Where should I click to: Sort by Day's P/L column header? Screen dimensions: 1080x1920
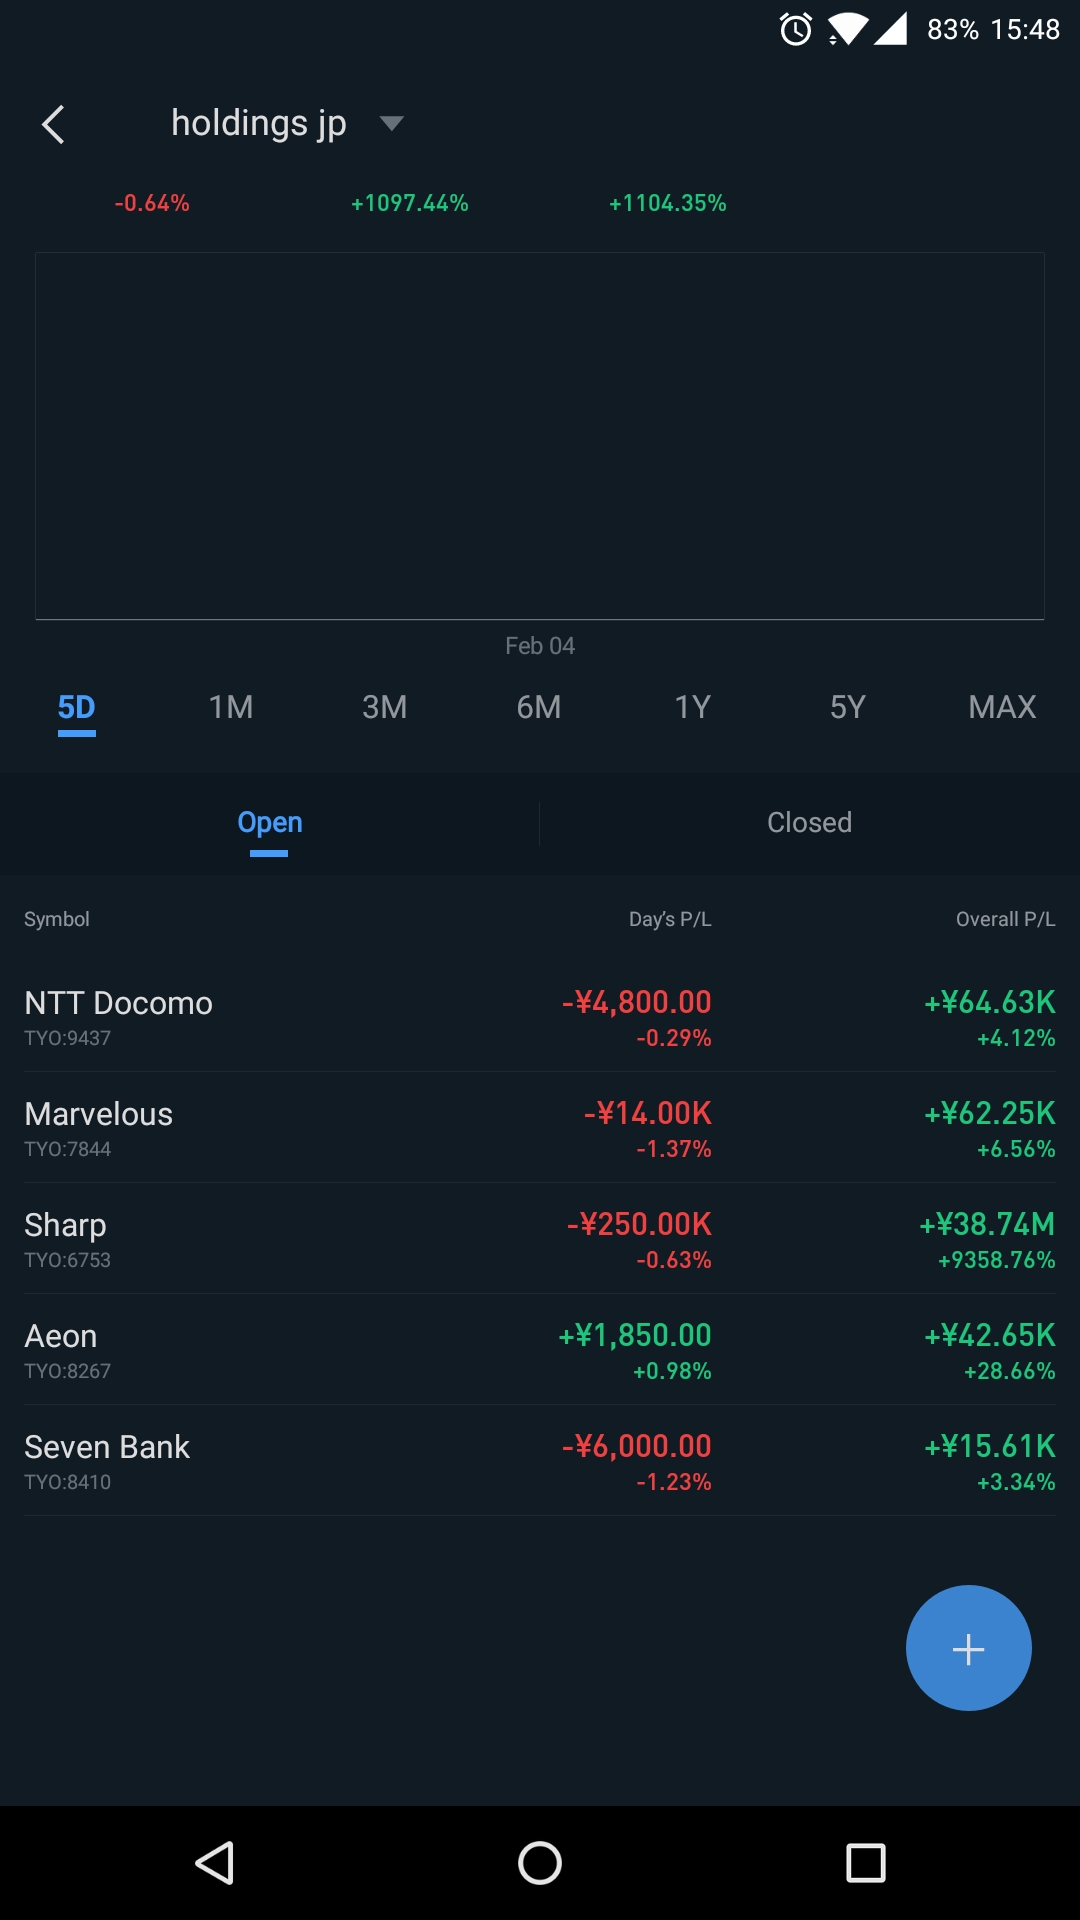[670, 919]
